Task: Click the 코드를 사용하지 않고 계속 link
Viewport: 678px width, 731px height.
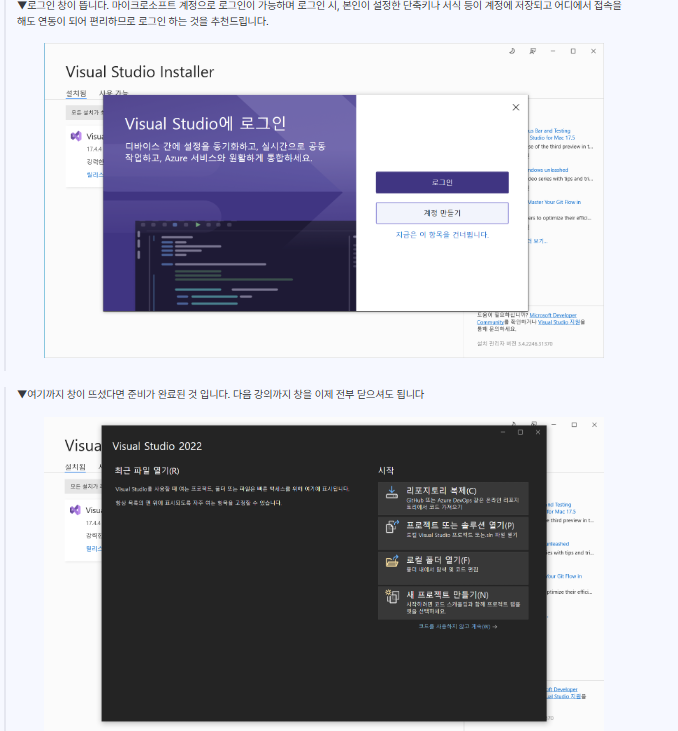Action: [x=457, y=627]
